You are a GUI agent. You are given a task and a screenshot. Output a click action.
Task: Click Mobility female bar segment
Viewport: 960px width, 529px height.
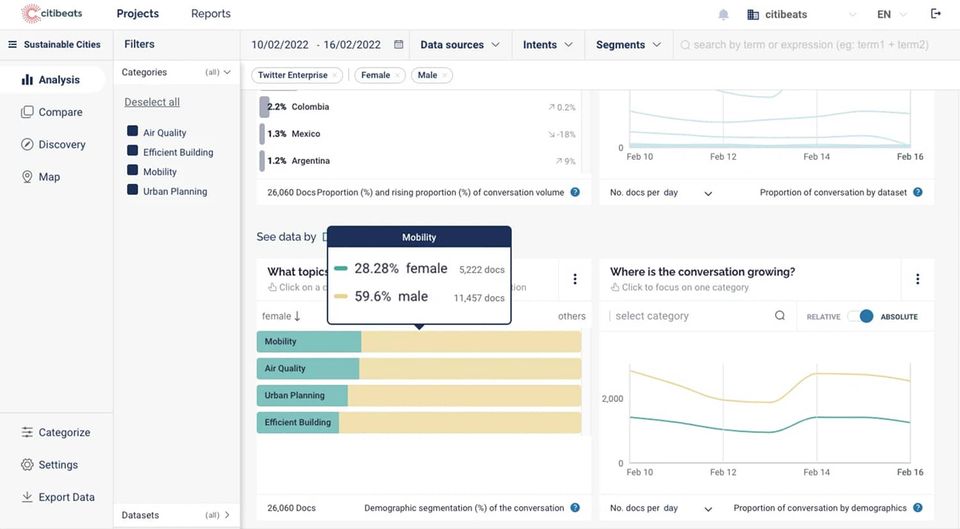(x=309, y=342)
